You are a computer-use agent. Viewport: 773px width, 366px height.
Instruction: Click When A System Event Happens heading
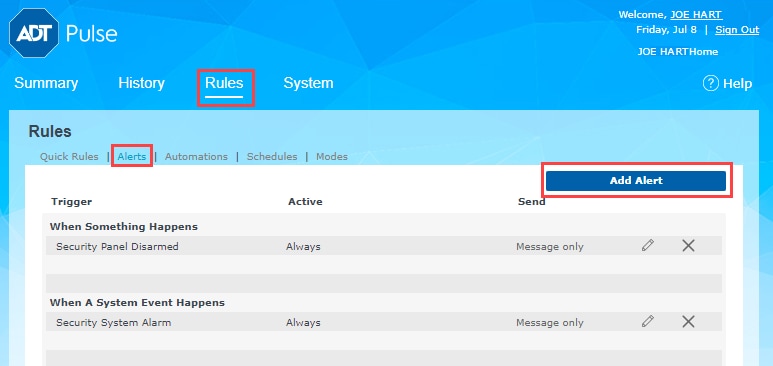click(137, 302)
